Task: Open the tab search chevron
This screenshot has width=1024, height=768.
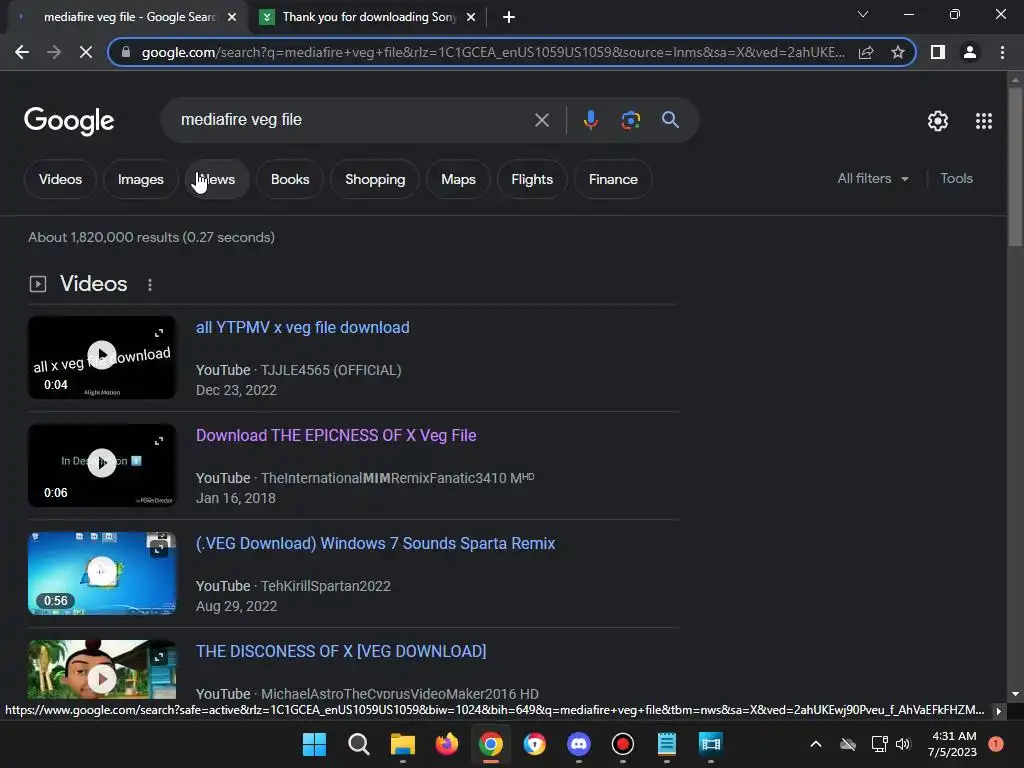Action: (x=863, y=14)
